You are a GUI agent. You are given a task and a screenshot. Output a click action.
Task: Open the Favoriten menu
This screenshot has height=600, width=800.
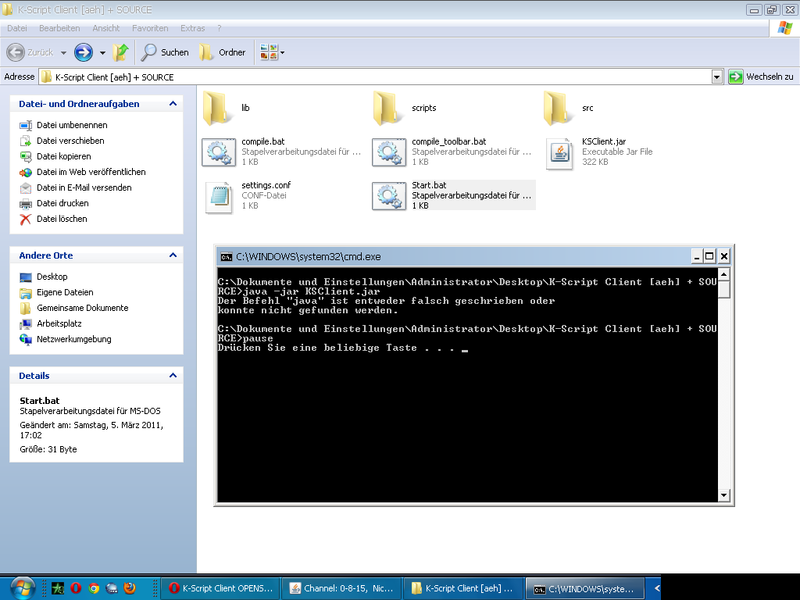pyautogui.click(x=150, y=28)
